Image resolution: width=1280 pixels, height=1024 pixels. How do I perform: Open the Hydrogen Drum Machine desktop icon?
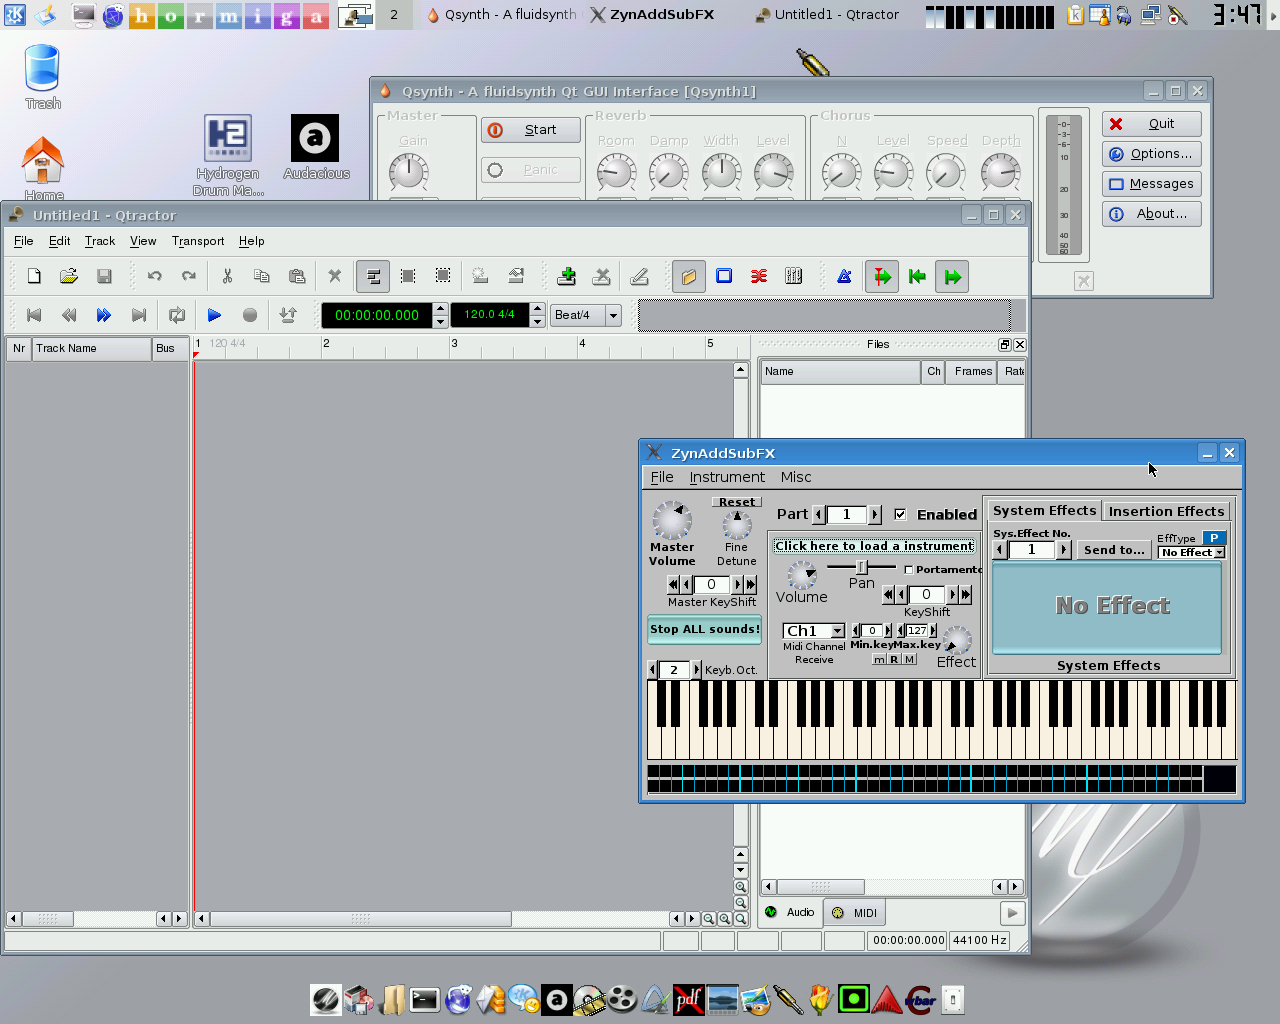[x=228, y=155]
